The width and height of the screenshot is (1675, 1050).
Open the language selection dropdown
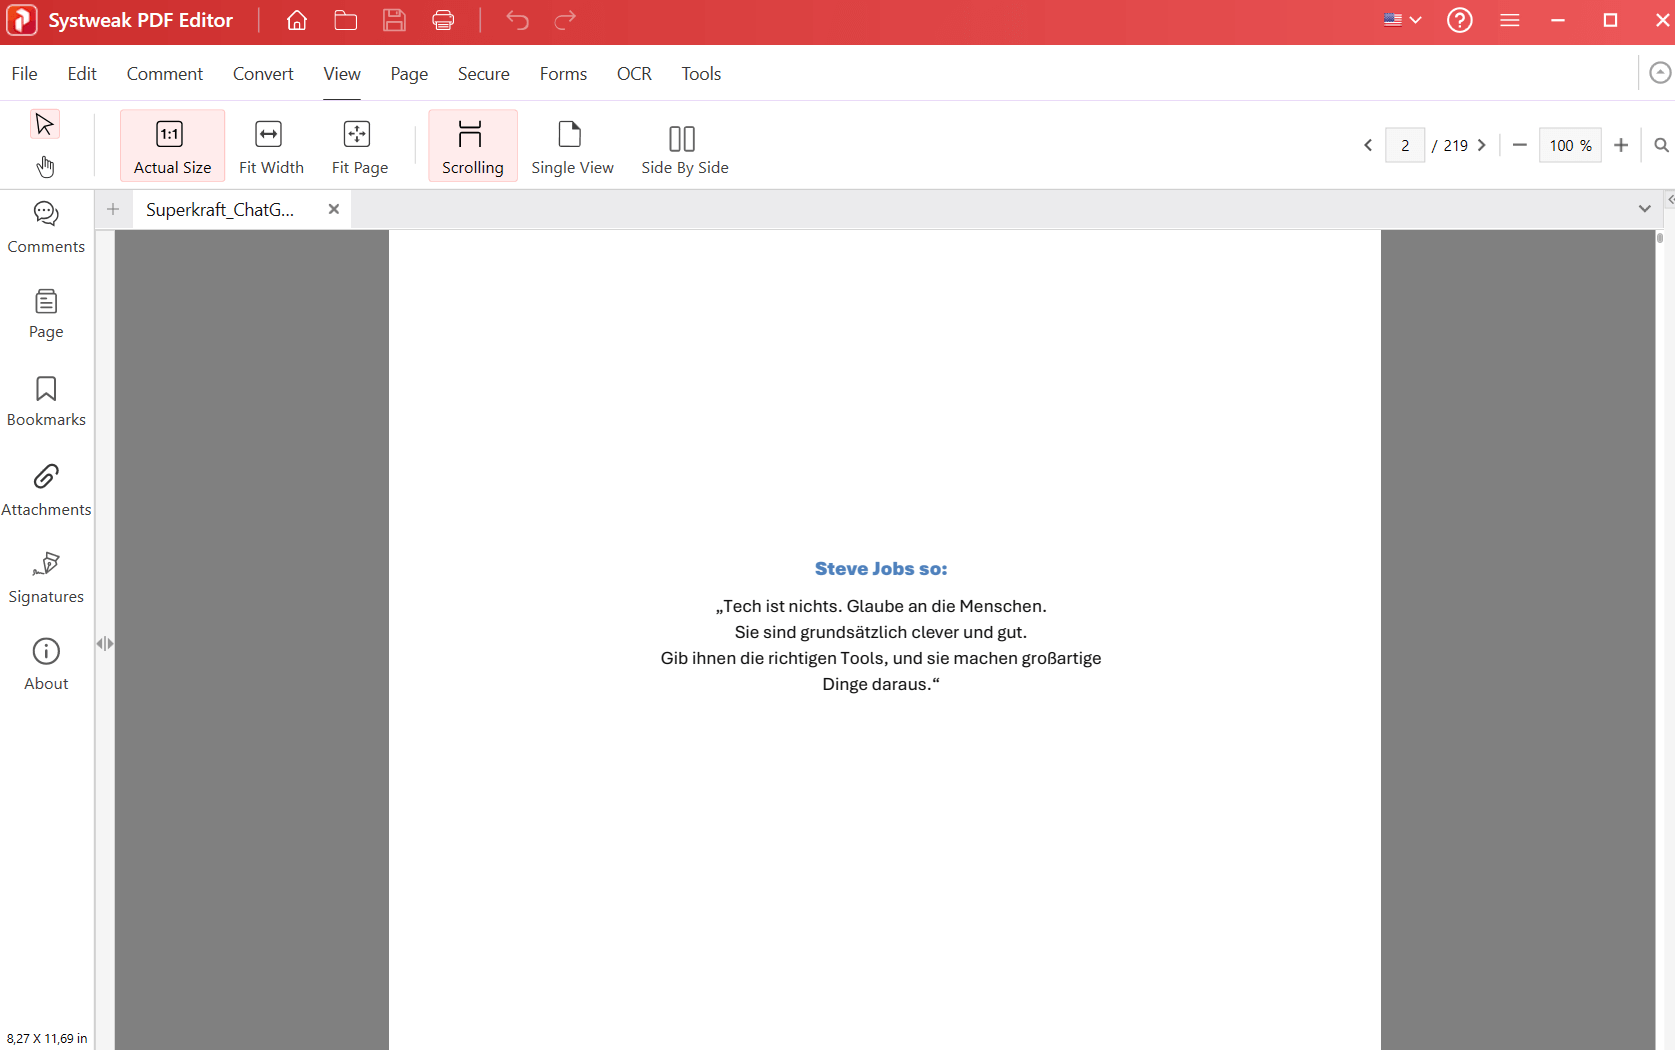pyautogui.click(x=1399, y=20)
